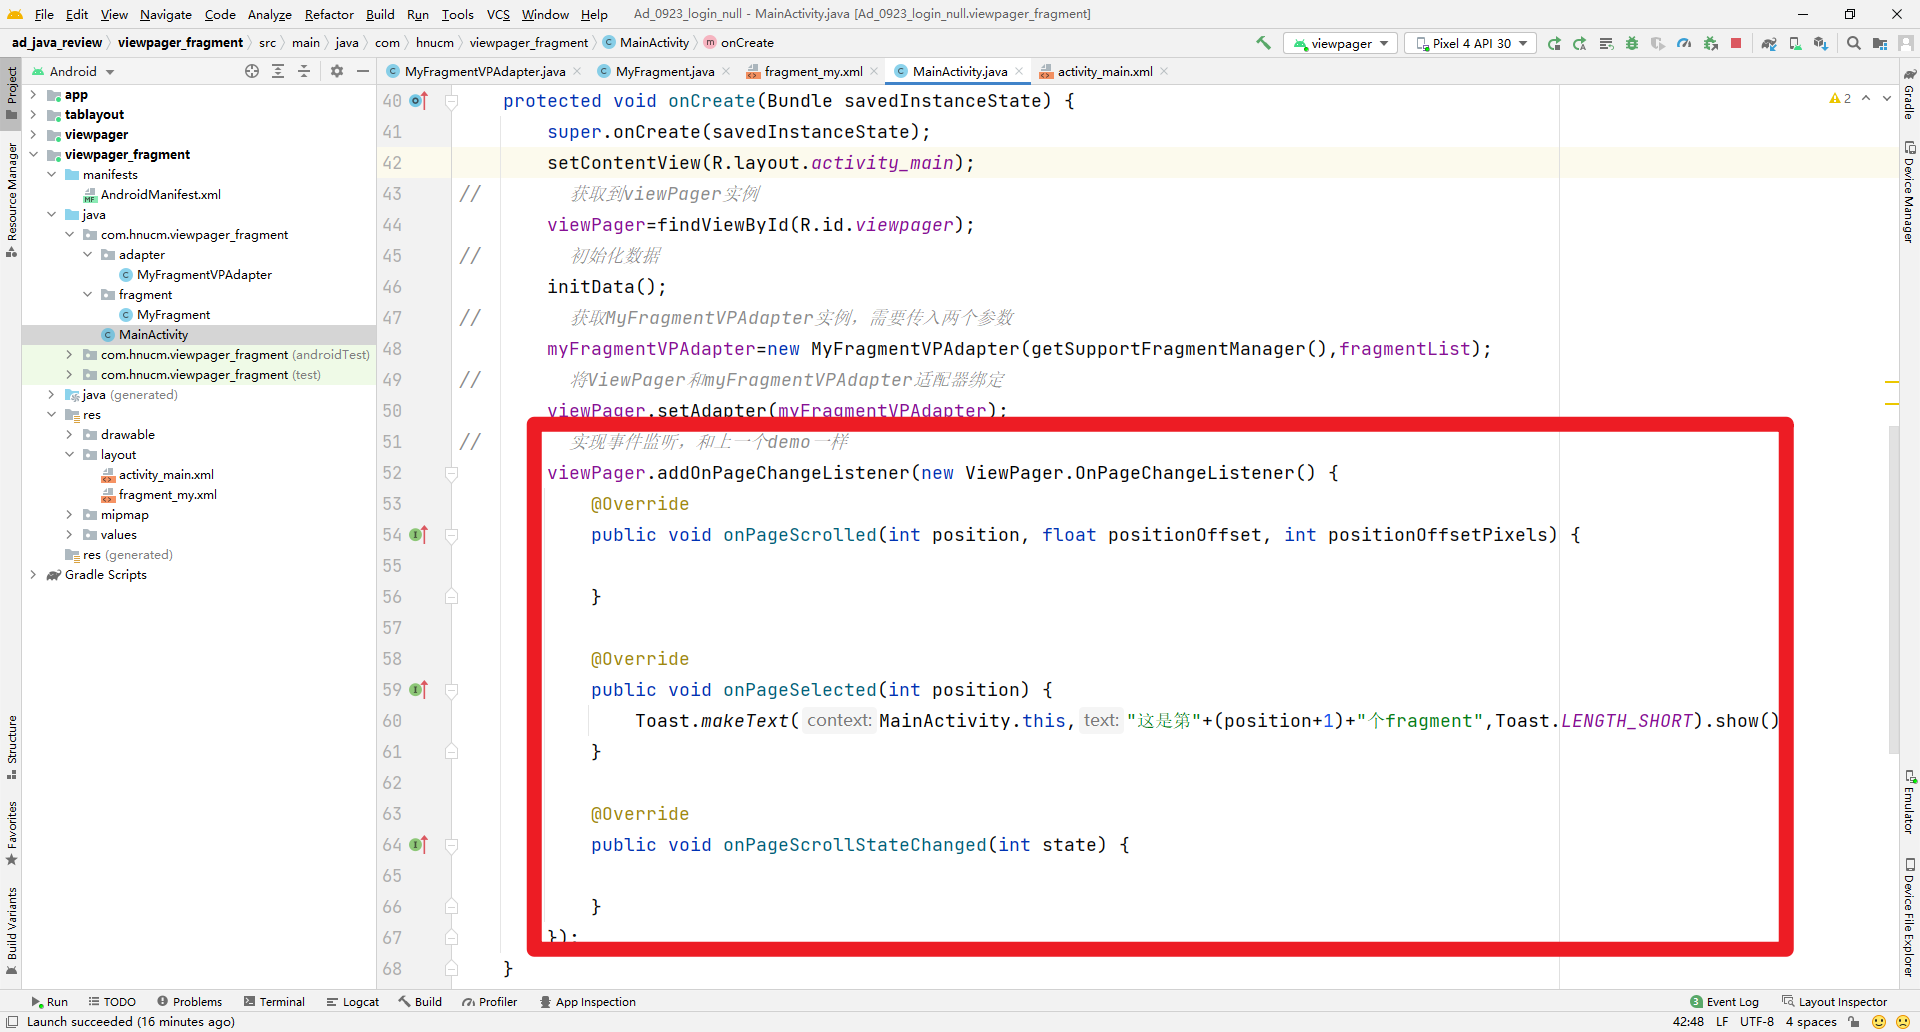Start debugging with the green bug icon

pos(1632,43)
